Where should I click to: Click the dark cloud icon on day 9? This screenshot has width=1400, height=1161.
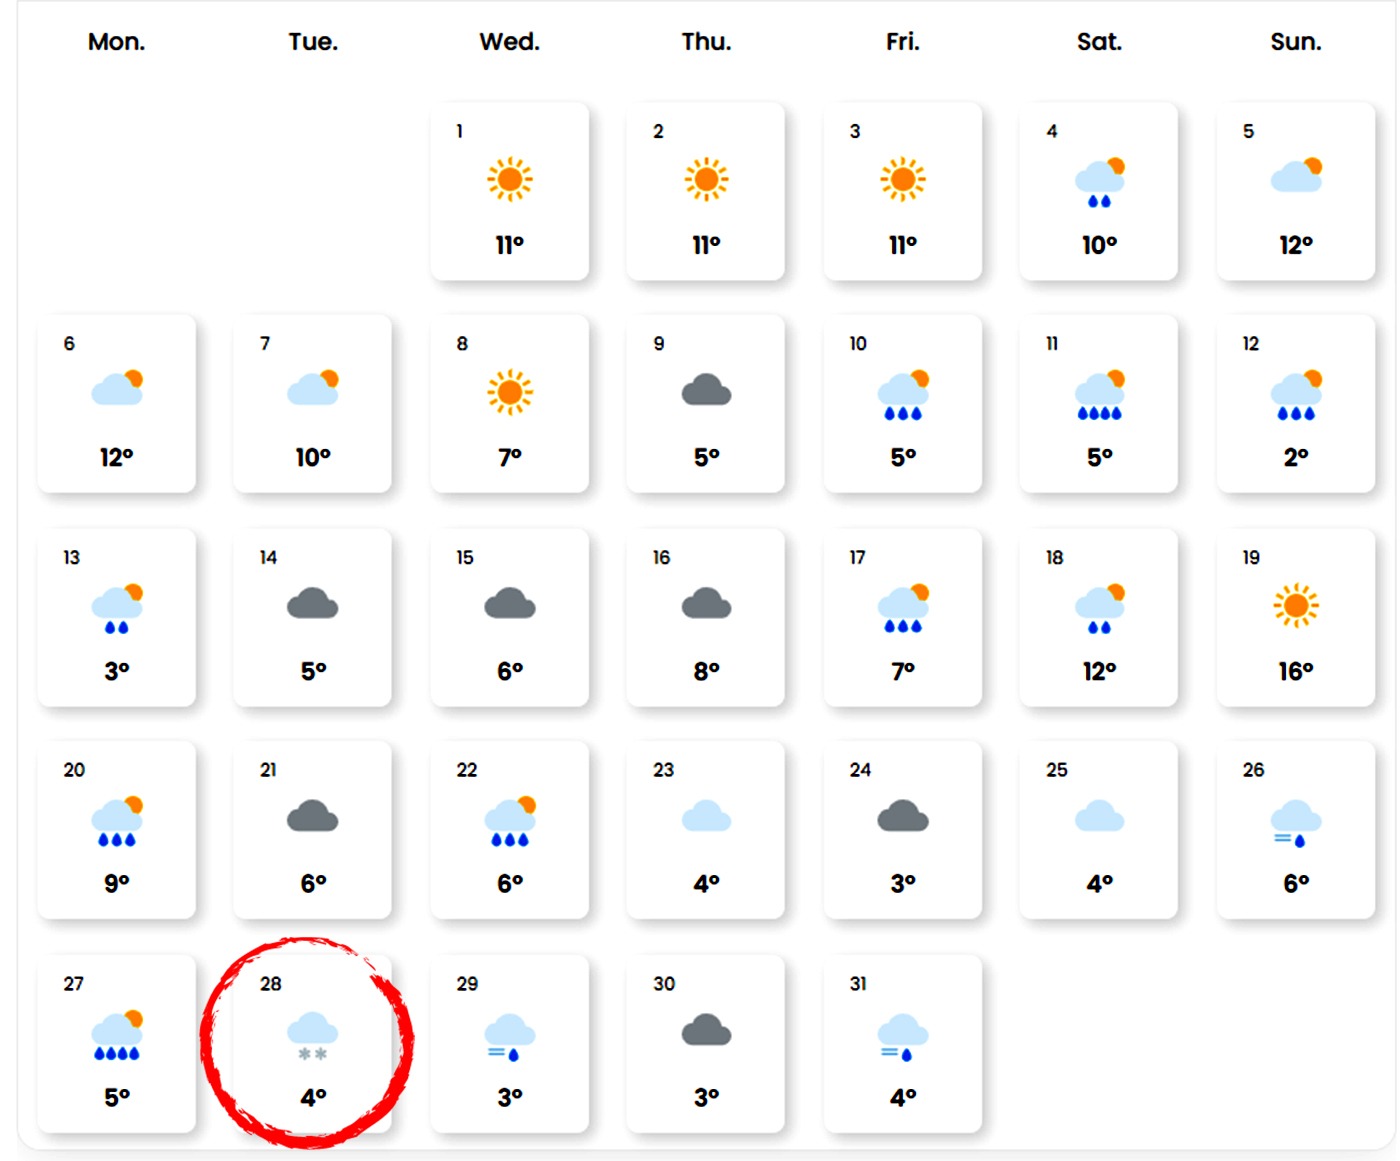706,391
